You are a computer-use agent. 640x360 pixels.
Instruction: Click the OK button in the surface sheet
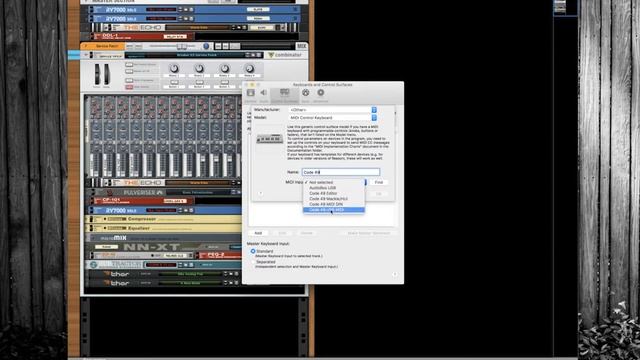379,194
